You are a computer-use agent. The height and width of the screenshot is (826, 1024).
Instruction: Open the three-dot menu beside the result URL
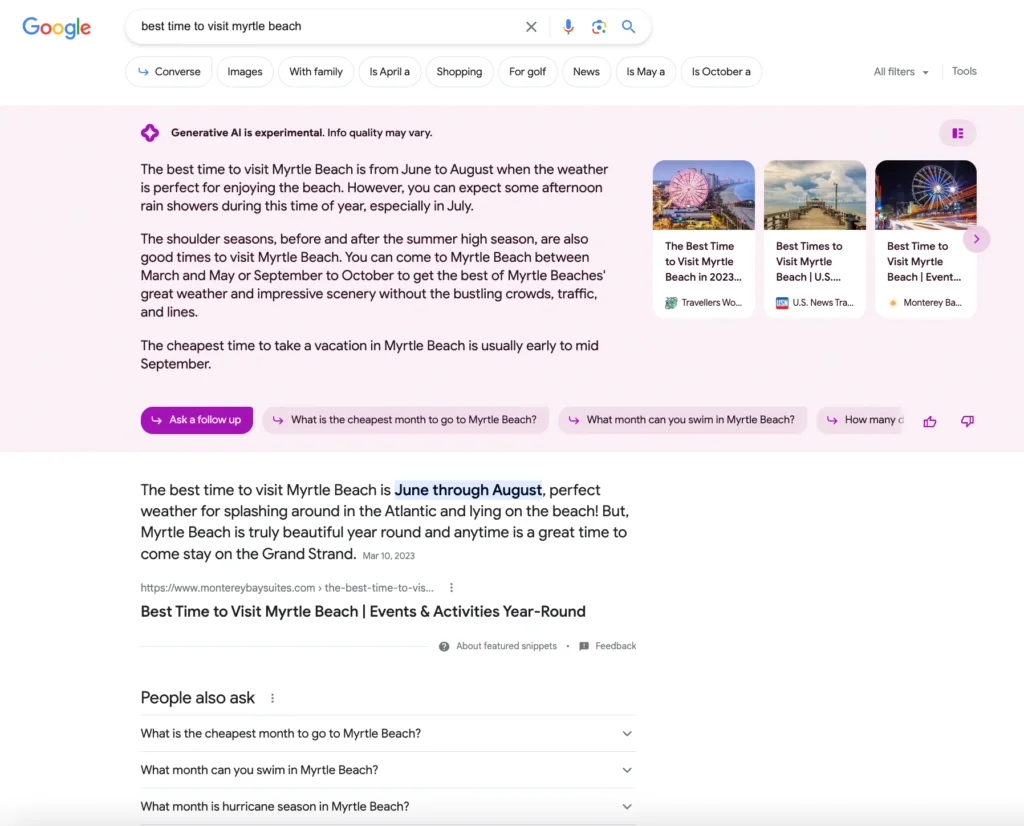pyautogui.click(x=451, y=587)
